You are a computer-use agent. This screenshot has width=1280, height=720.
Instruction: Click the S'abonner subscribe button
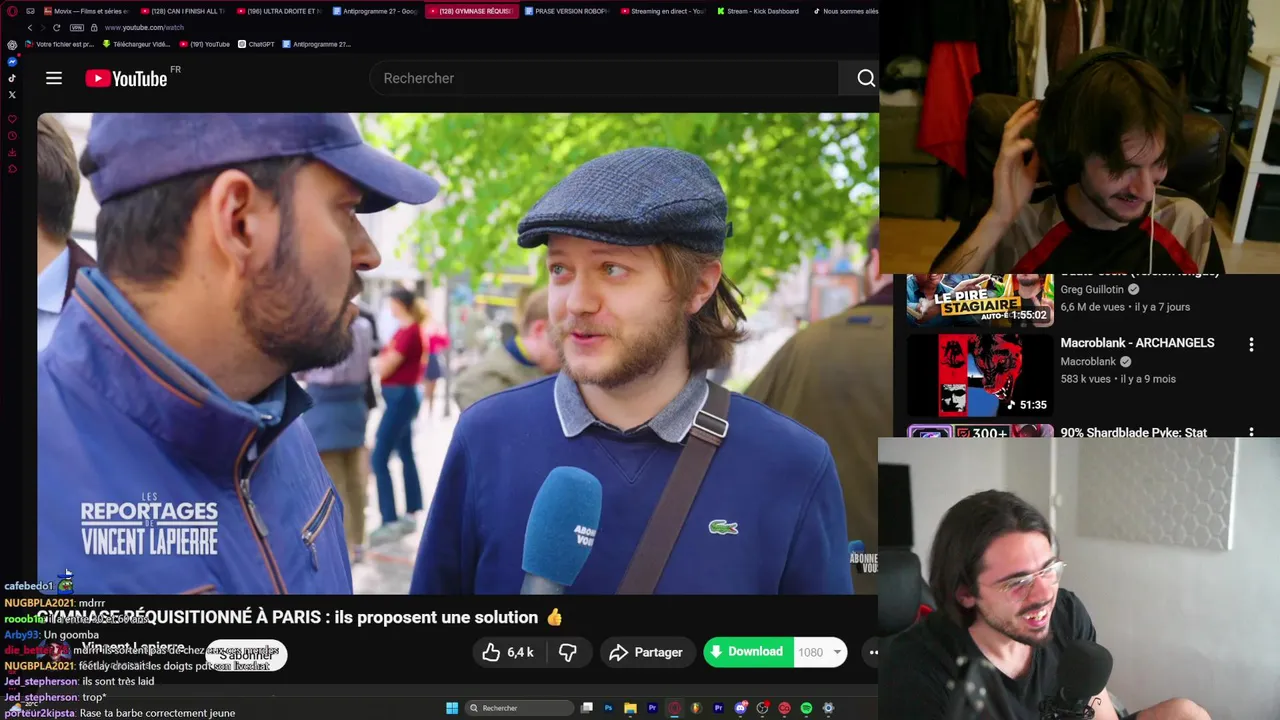point(247,655)
